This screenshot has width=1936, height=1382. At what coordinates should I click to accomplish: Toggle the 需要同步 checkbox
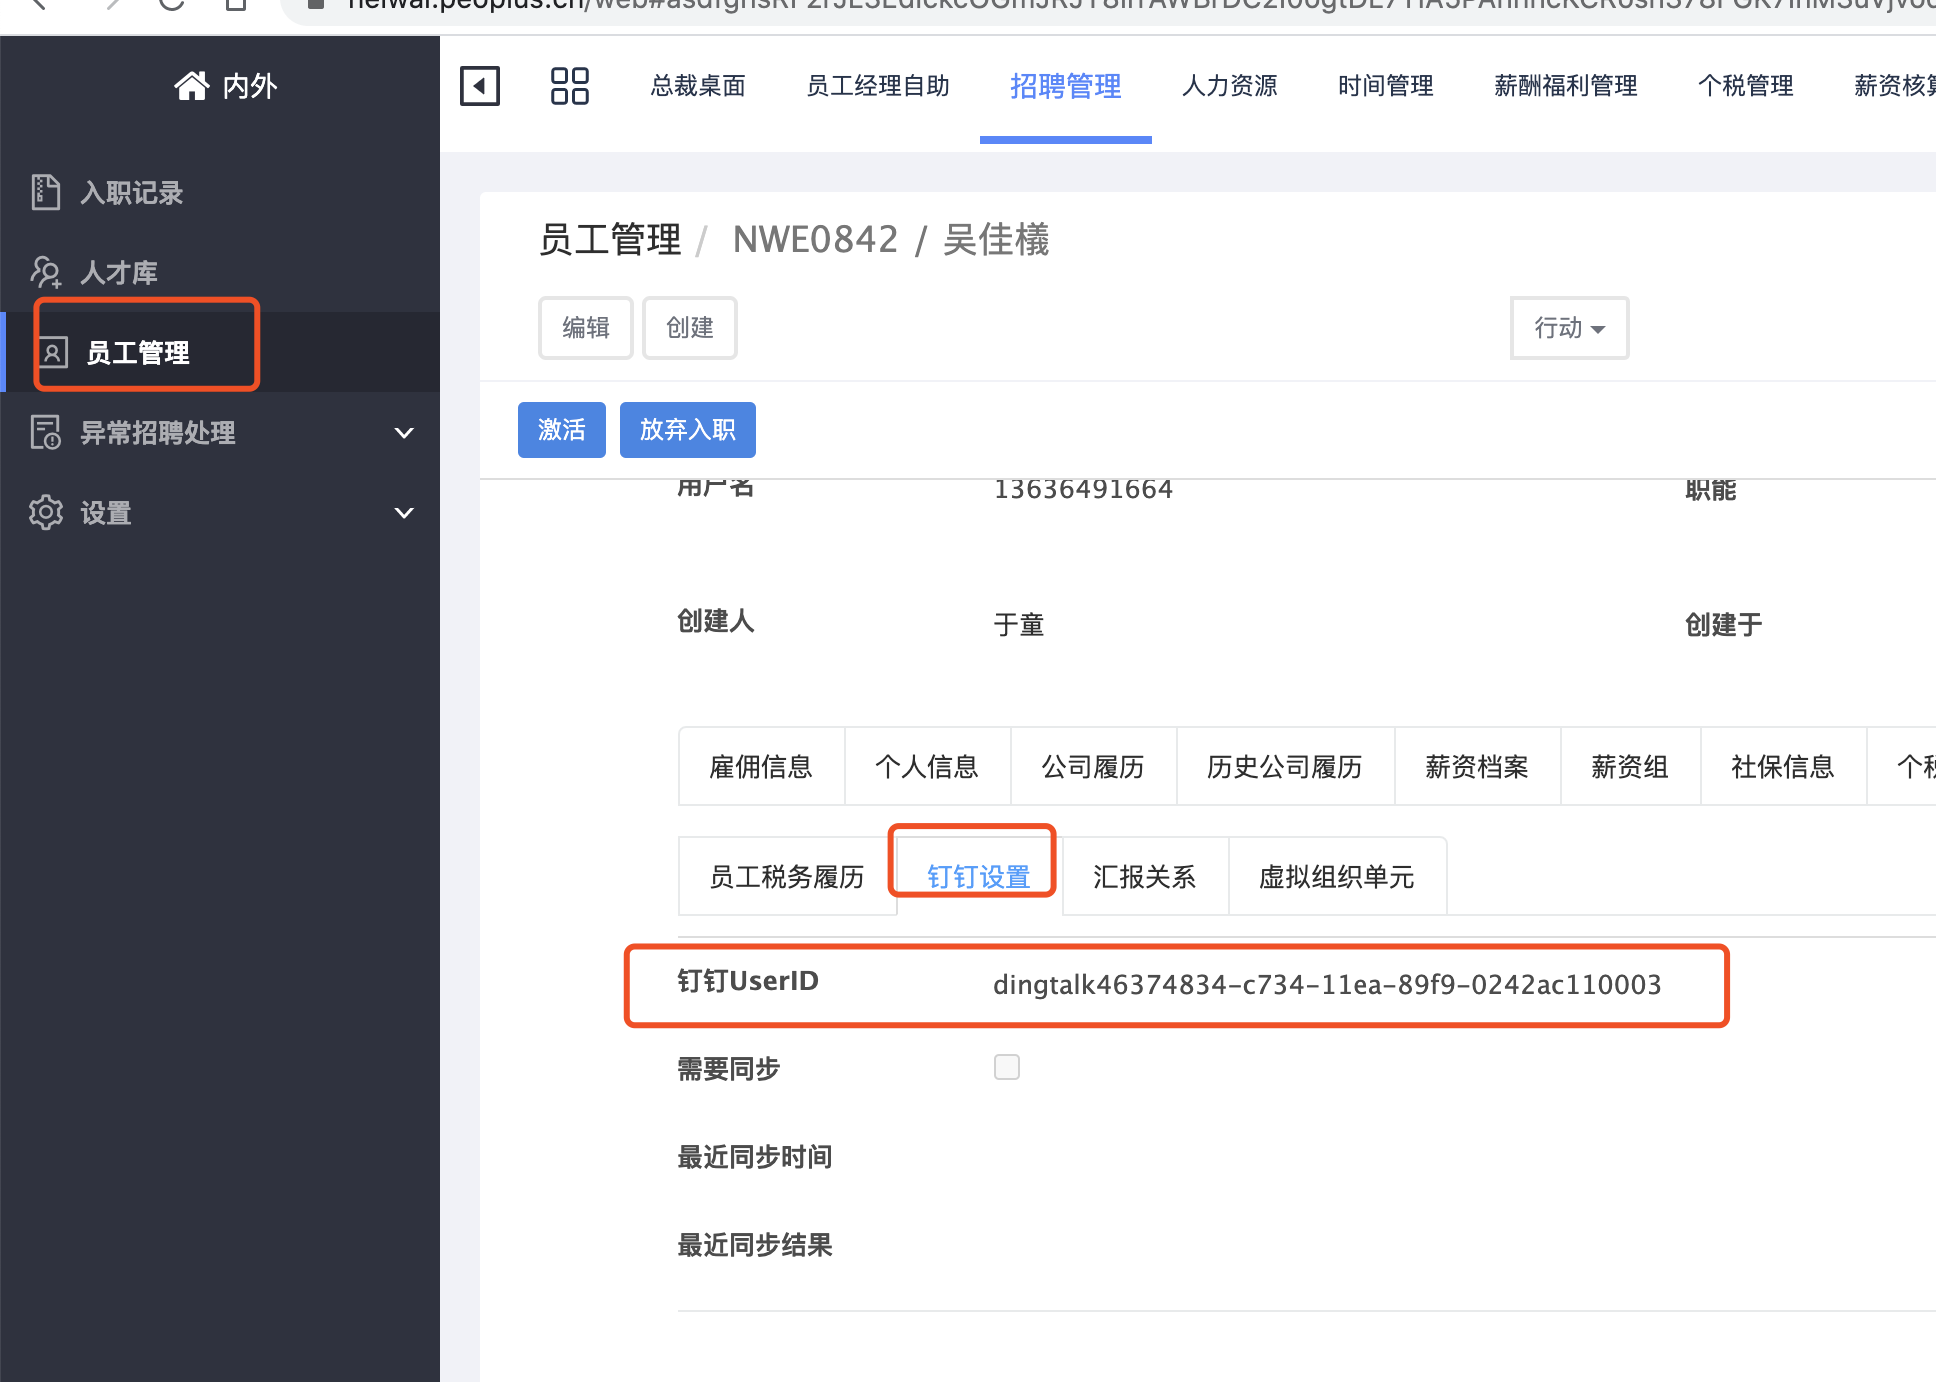tap(1007, 1067)
